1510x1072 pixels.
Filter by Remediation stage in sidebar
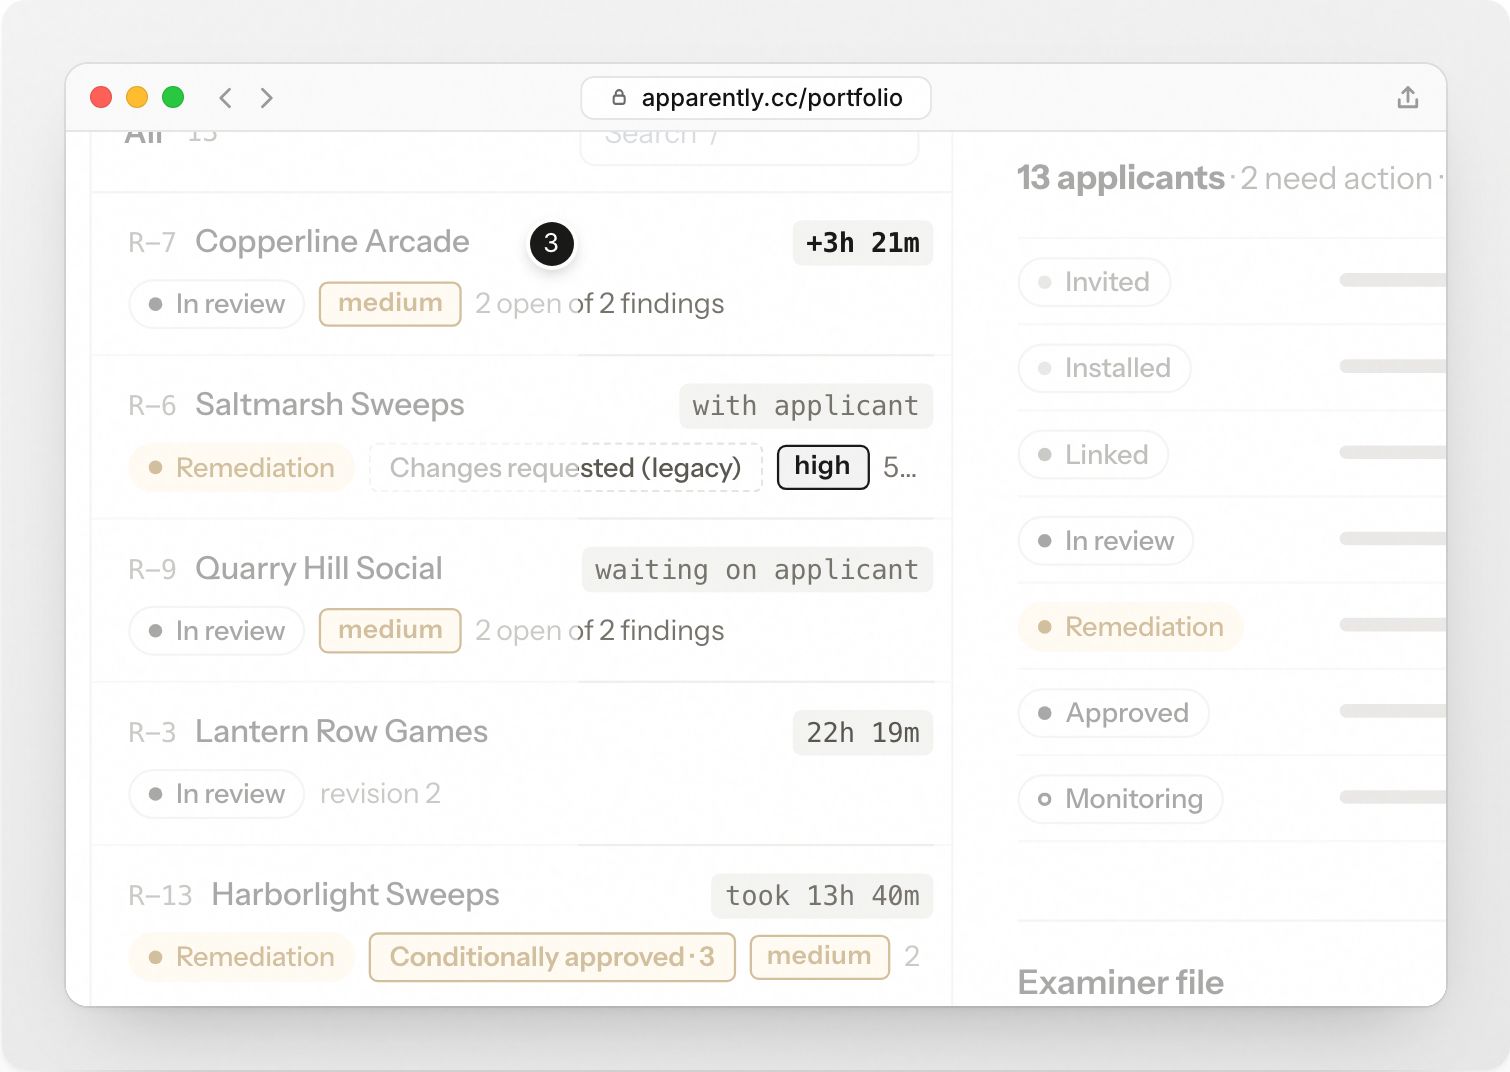[1130, 627]
